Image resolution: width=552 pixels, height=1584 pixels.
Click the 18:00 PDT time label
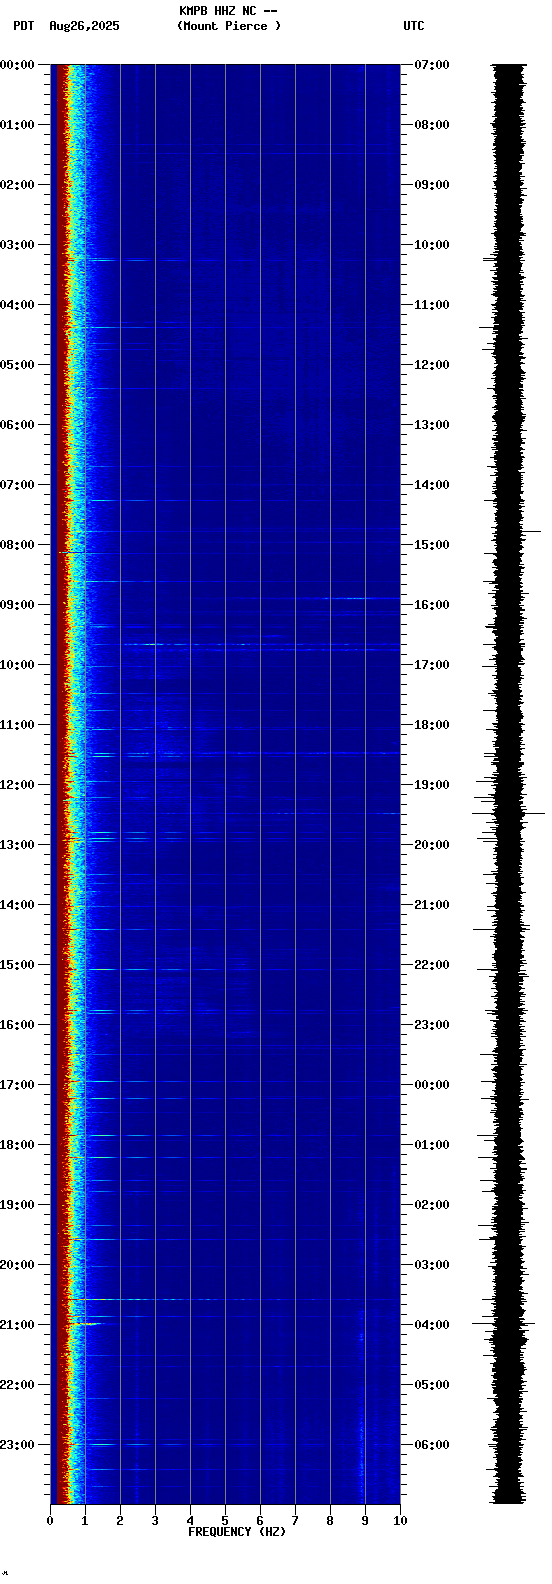(17, 1145)
